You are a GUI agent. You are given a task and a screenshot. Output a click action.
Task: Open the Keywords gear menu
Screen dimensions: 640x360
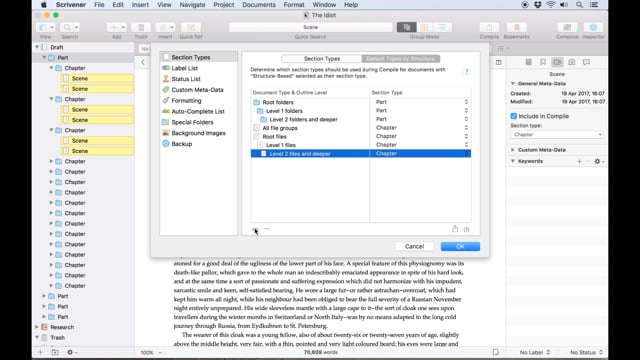[x=599, y=161]
